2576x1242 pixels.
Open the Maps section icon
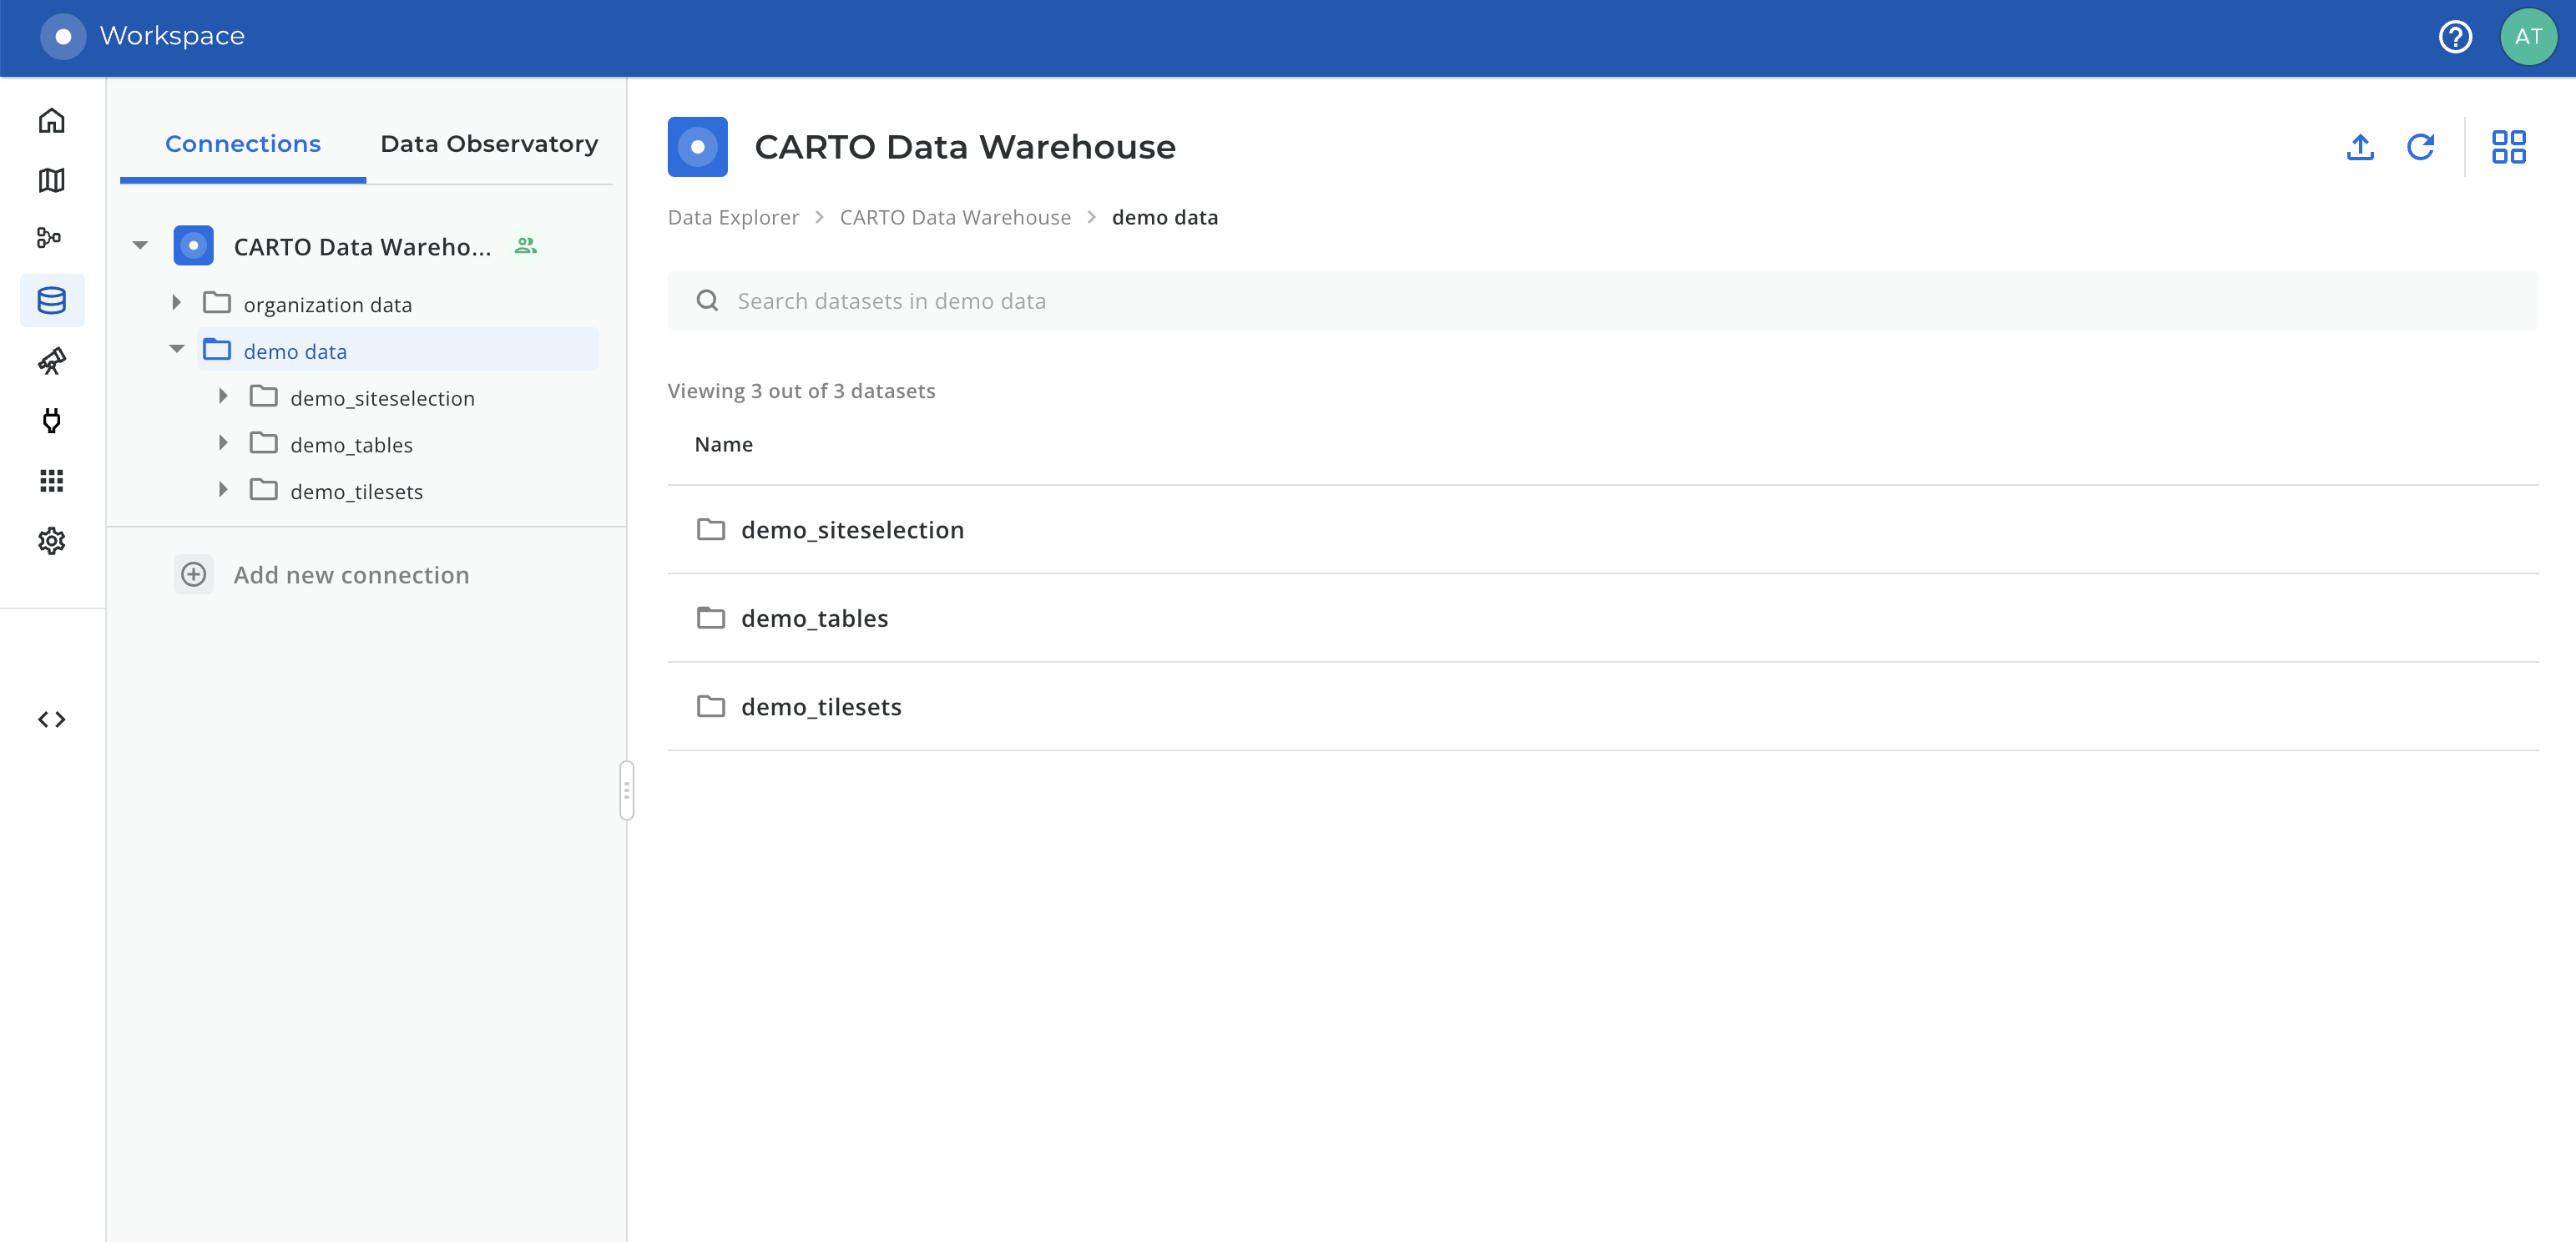(x=52, y=180)
